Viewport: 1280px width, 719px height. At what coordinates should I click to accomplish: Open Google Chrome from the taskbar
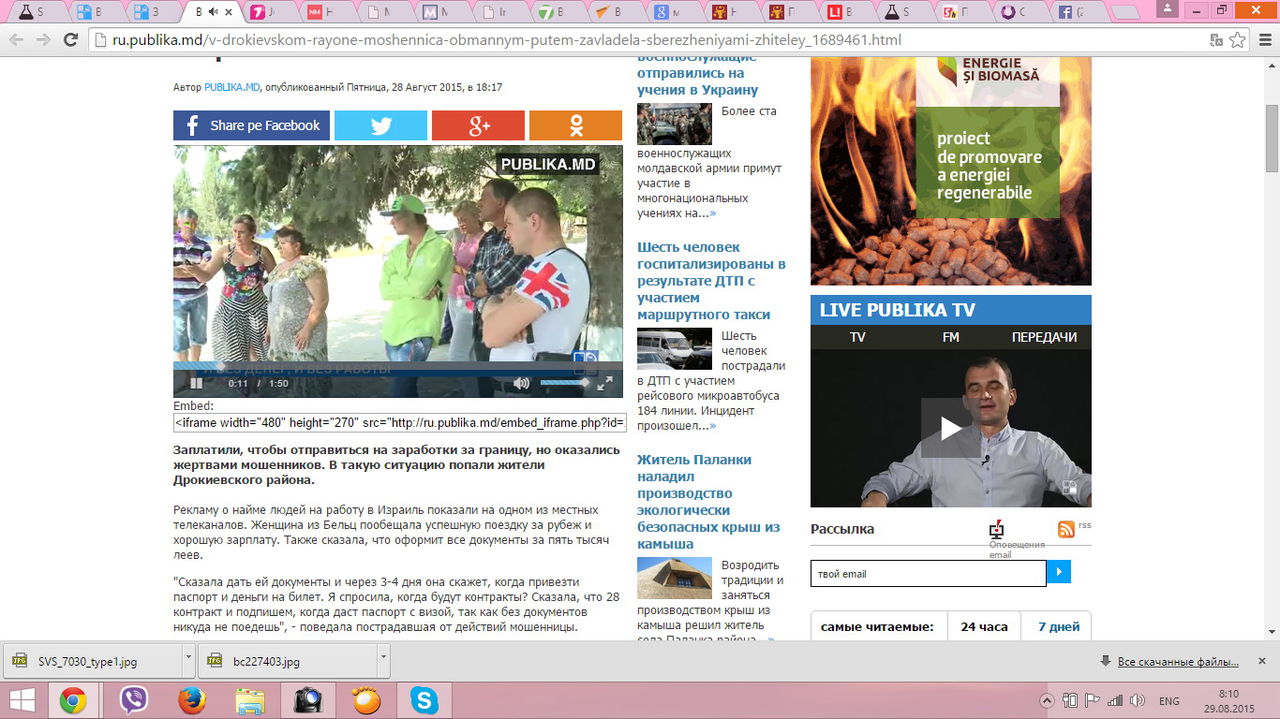click(72, 701)
